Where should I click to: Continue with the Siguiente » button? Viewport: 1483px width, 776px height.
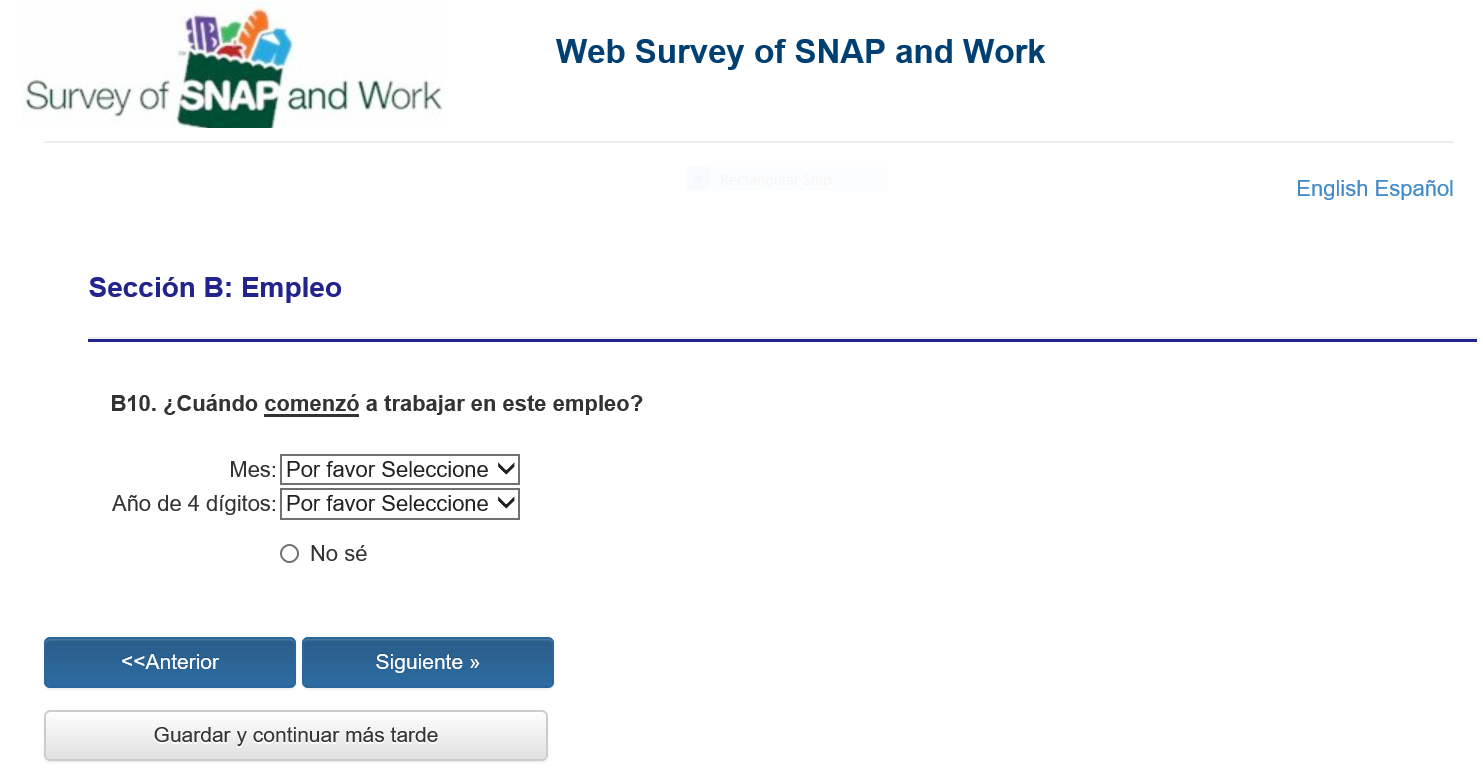428,662
